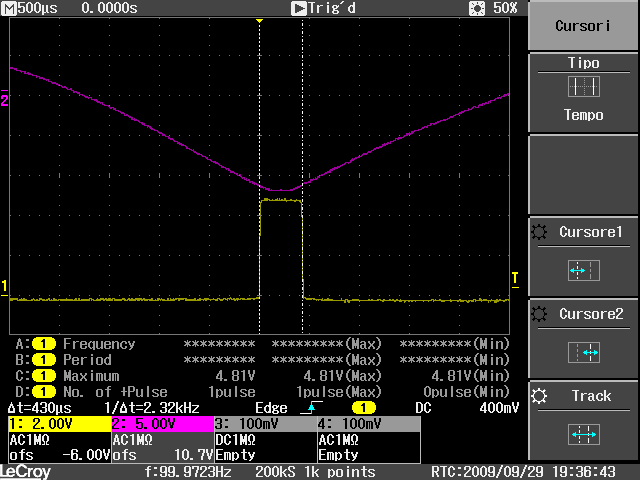This screenshot has width=640, height=480.
Task: Select channel 1 tab showing 2.00V
Action: [57, 424]
